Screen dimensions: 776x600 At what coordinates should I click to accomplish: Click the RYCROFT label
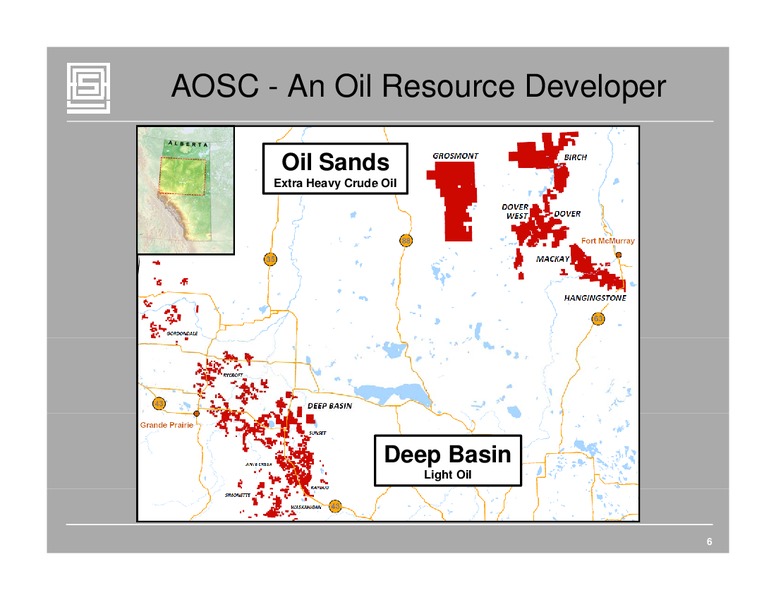point(233,375)
